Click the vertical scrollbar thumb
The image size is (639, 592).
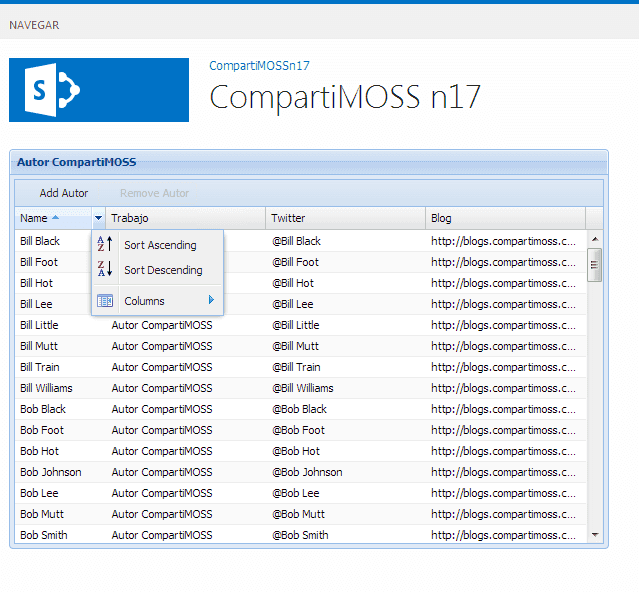(595, 264)
